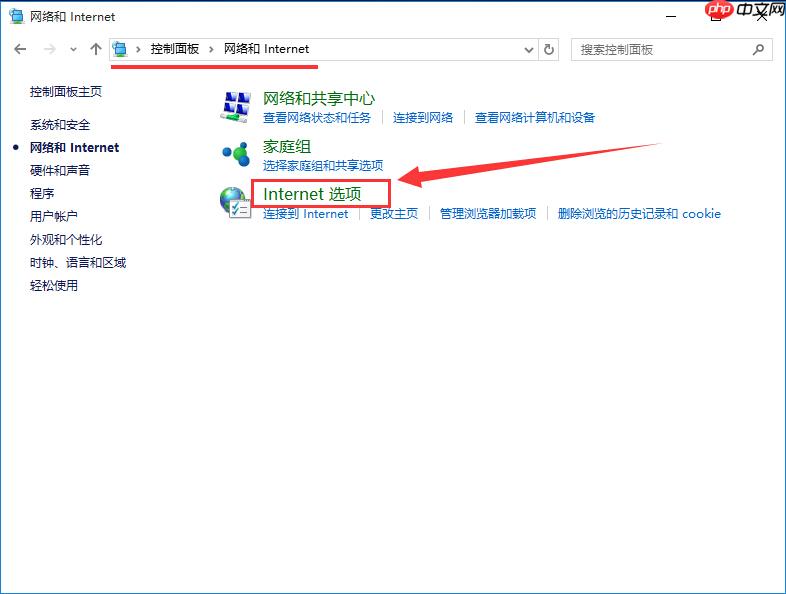Open the address bar history dropdown
The image size is (786, 594).
pyautogui.click(x=528, y=50)
